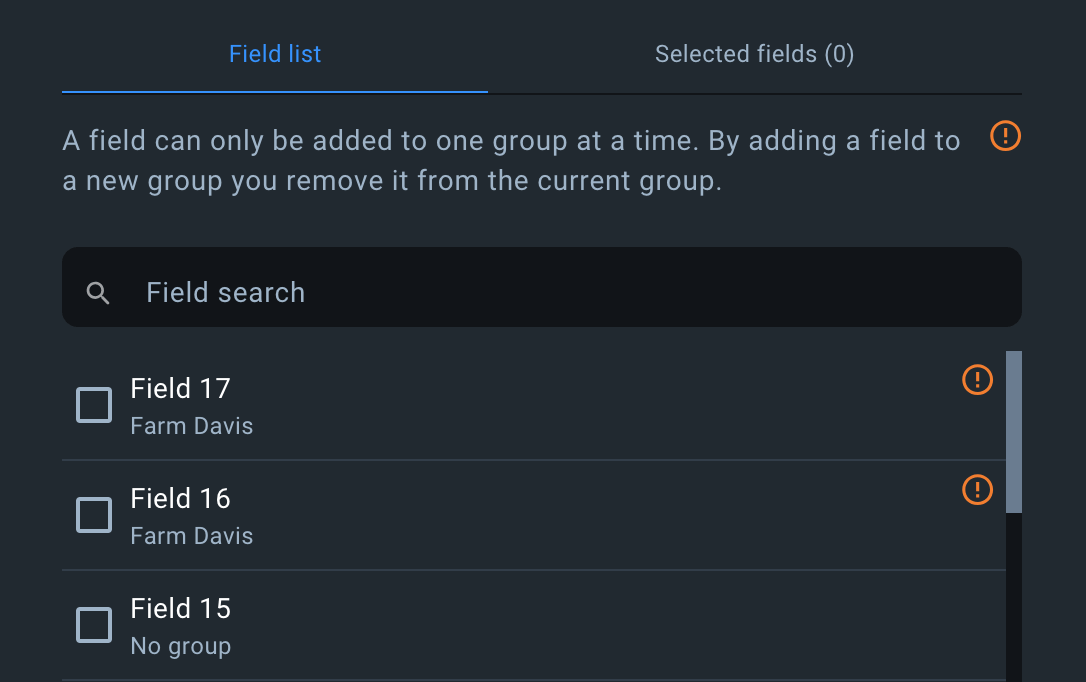Click the Farm Davis label under Field 17
Image resolution: width=1086 pixels, height=682 pixels.
click(191, 425)
